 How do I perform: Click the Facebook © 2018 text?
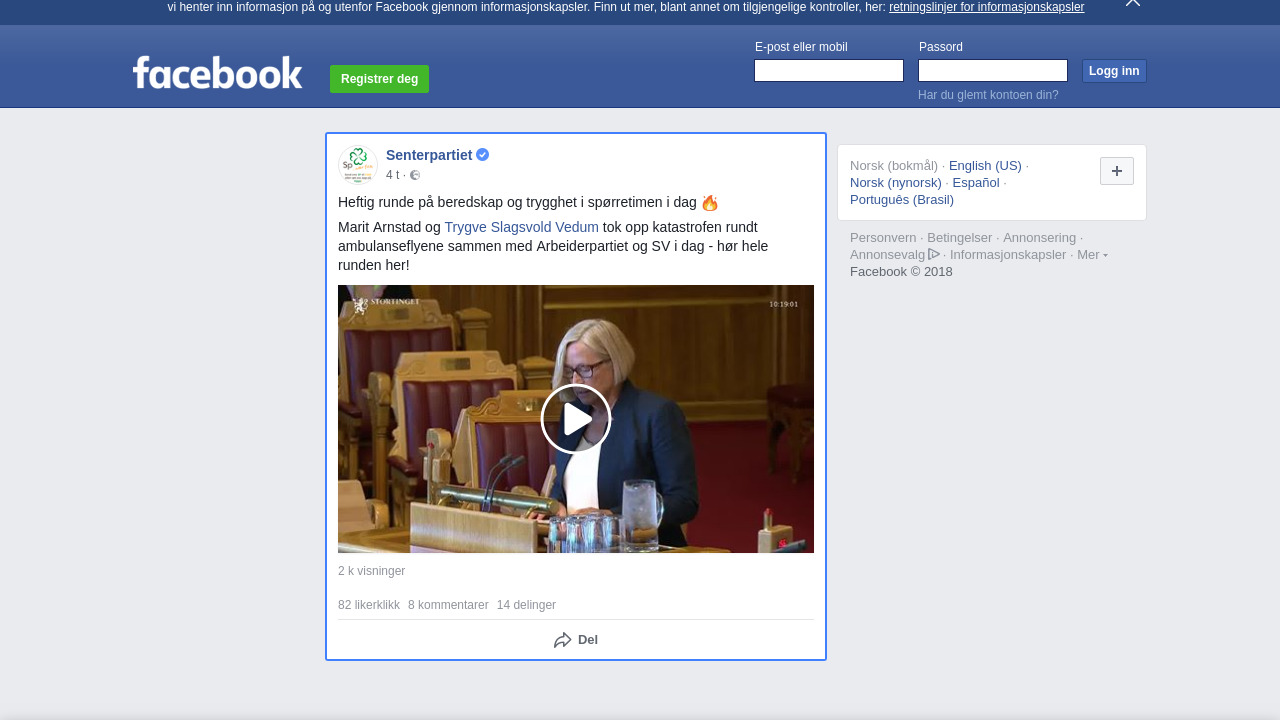[x=901, y=272]
